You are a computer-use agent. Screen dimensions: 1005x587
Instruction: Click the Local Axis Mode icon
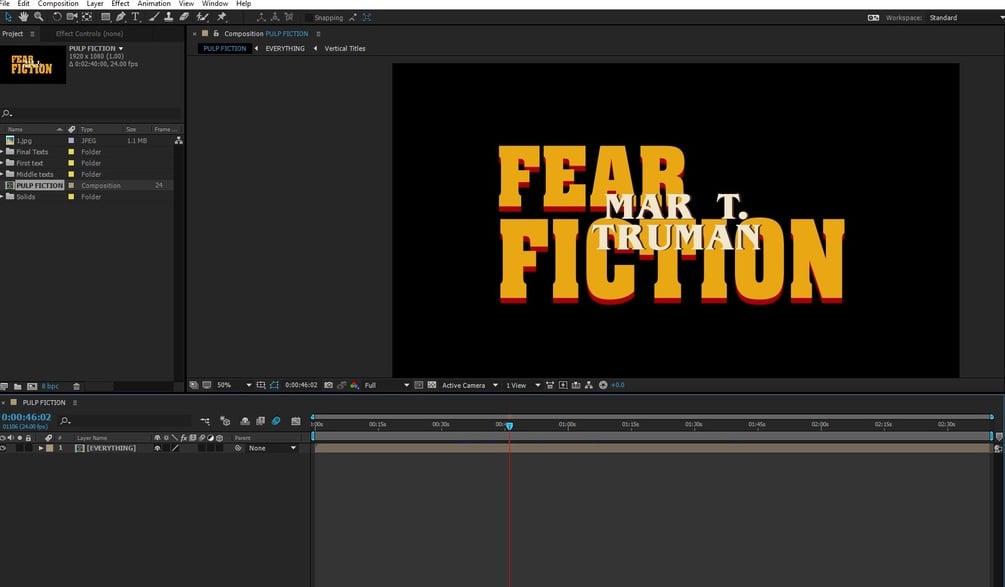[x=261, y=17]
